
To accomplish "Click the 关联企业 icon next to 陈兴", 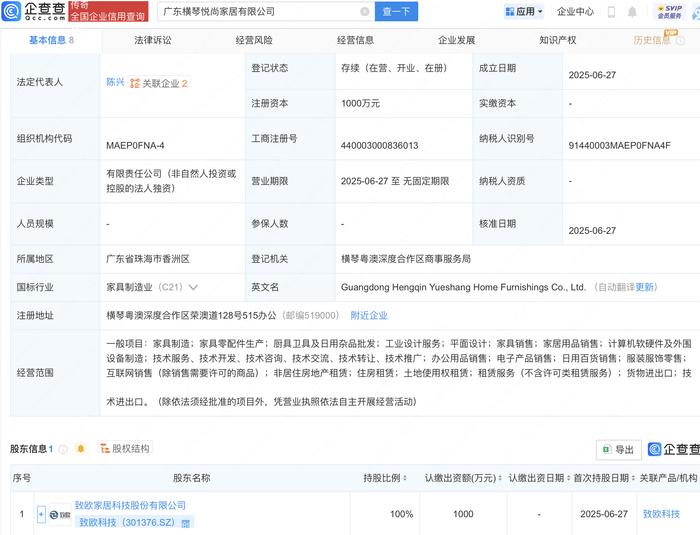I will [x=135, y=83].
